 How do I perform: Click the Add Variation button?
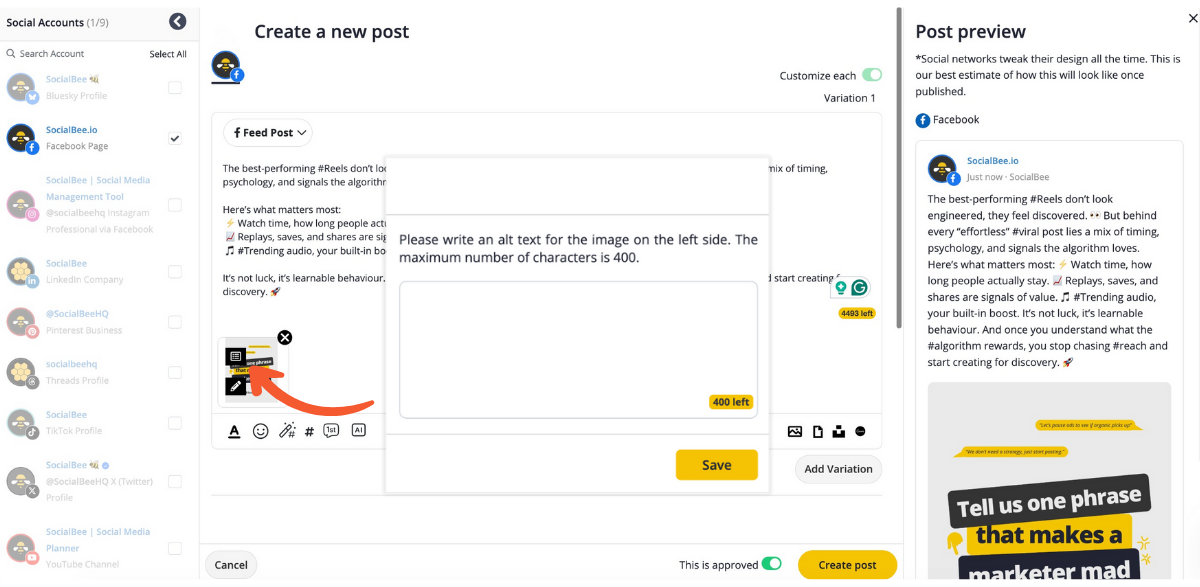pos(838,468)
